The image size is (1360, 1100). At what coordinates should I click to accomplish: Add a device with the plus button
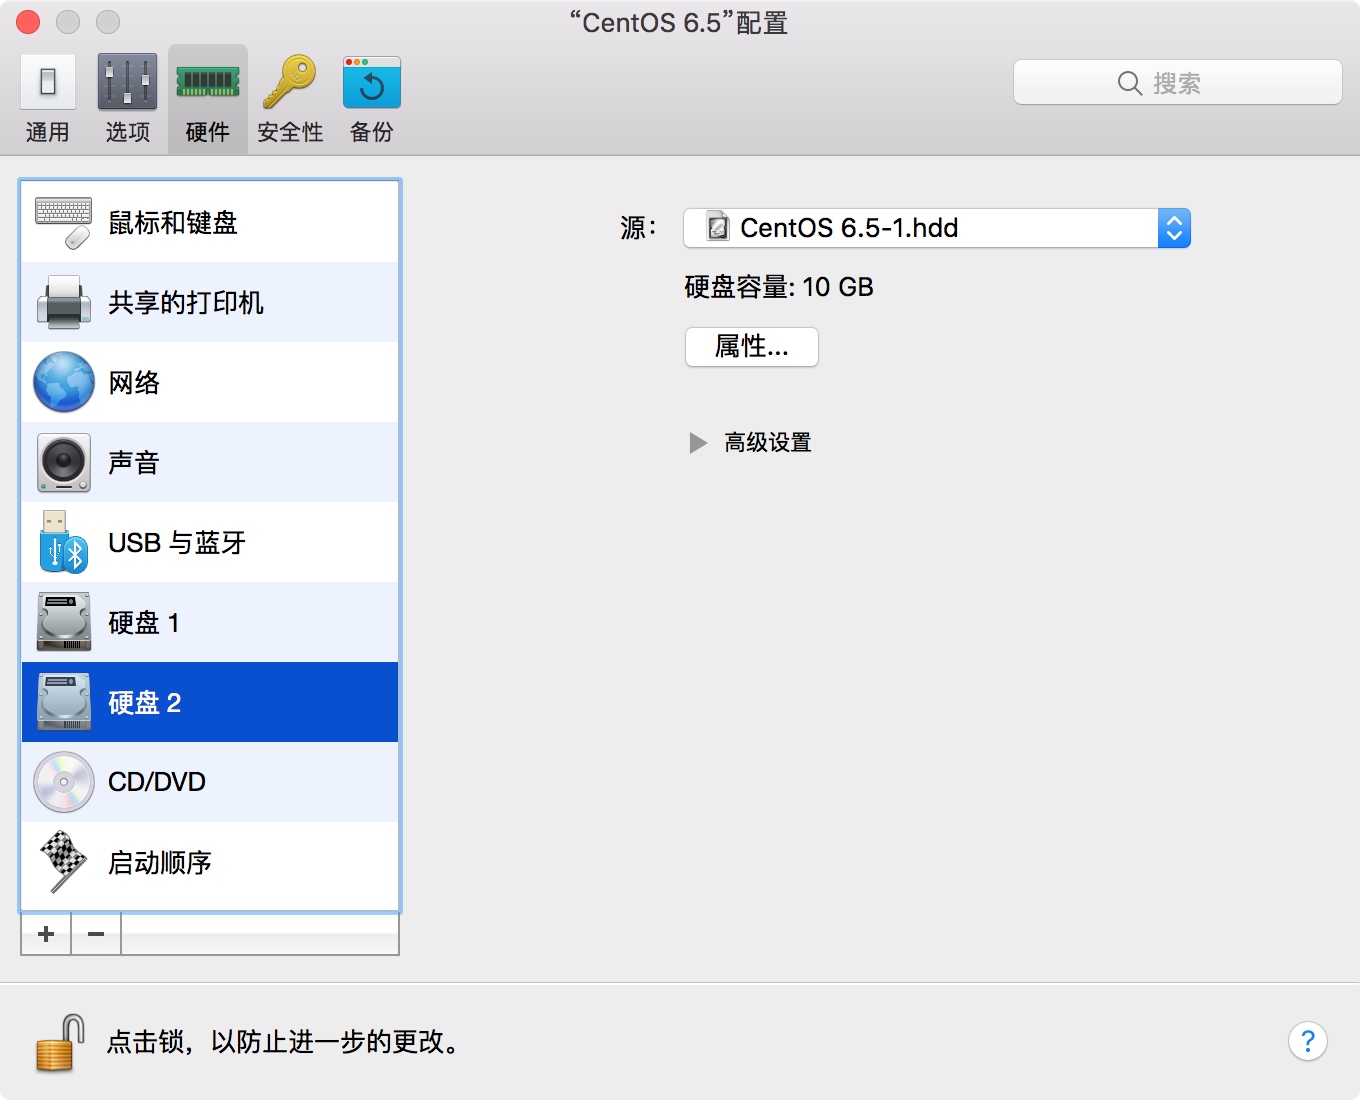[x=46, y=934]
